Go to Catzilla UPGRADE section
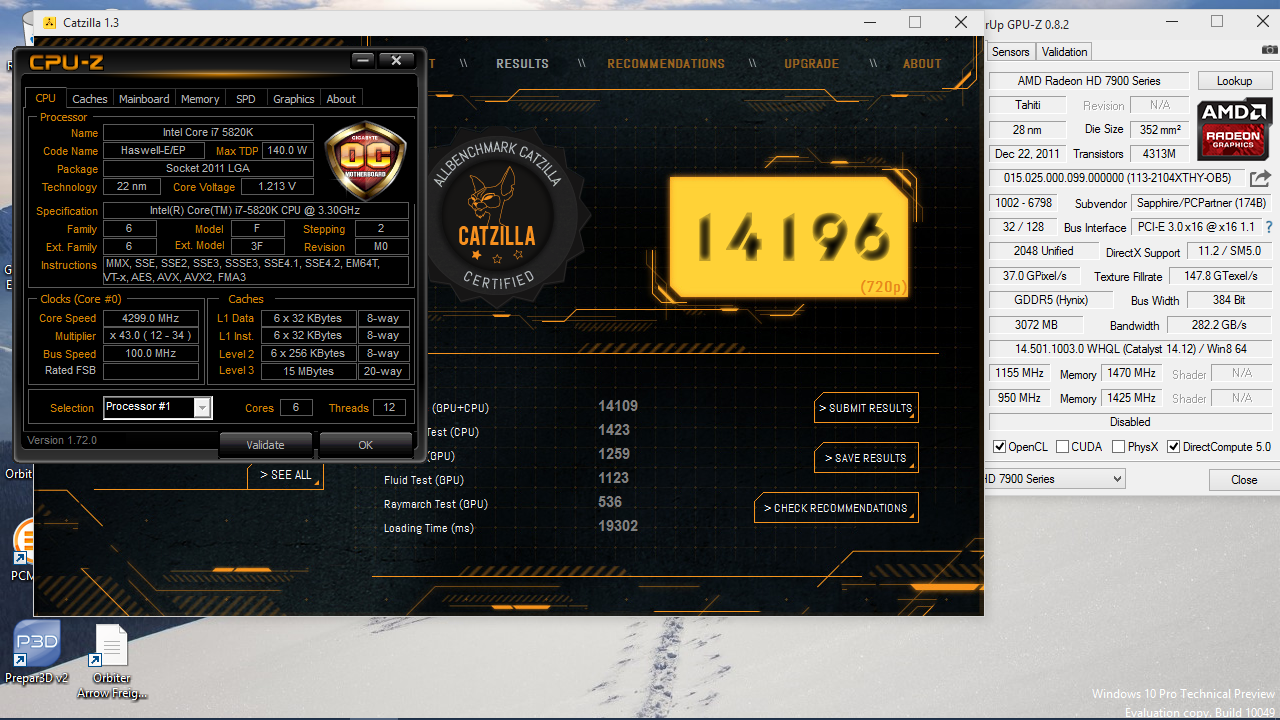This screenshot has height=720, width=1280. [811, 64]
